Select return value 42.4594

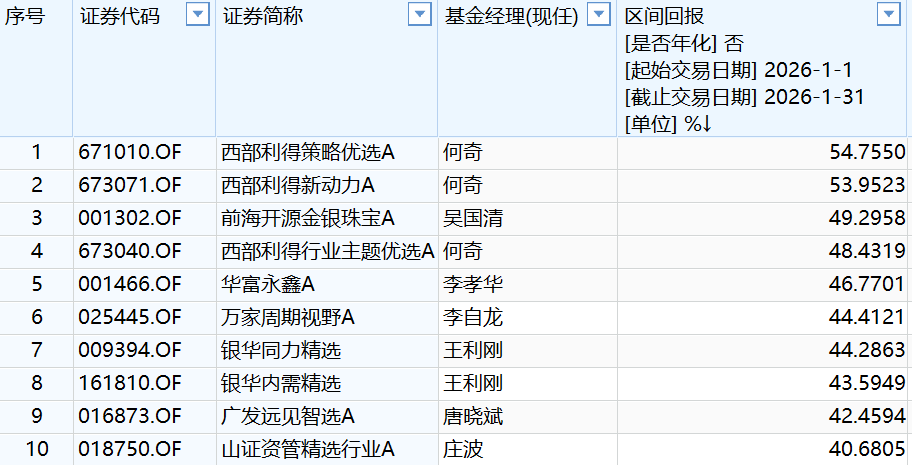coord(867,416)
